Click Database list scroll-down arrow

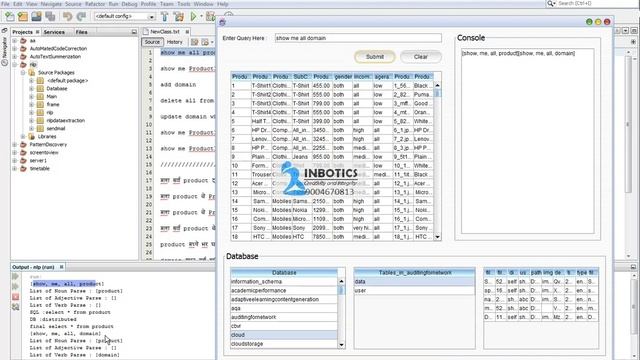pos(341,345)
